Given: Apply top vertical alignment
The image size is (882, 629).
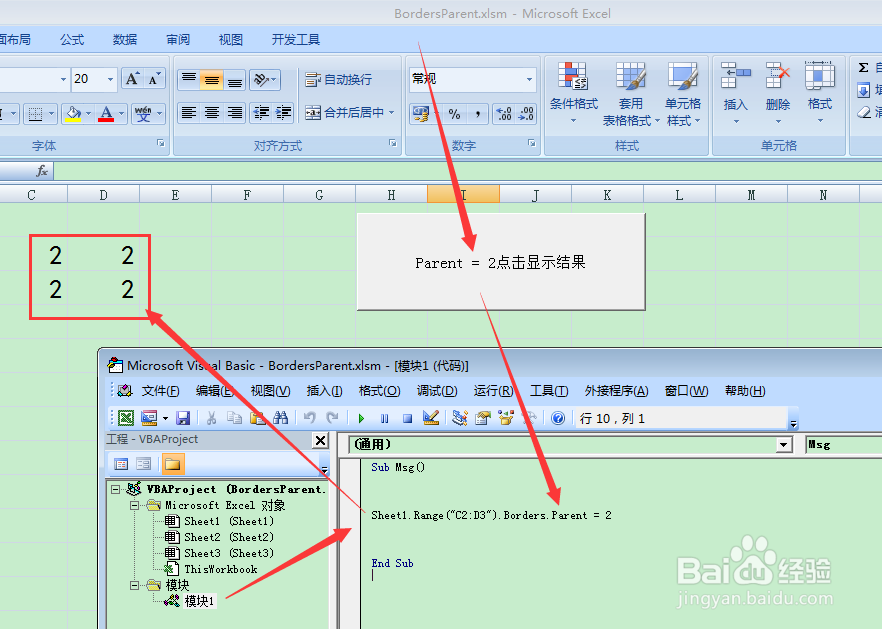Looking at the screenshot, I should pyautogui.click(x=189, y=79).
